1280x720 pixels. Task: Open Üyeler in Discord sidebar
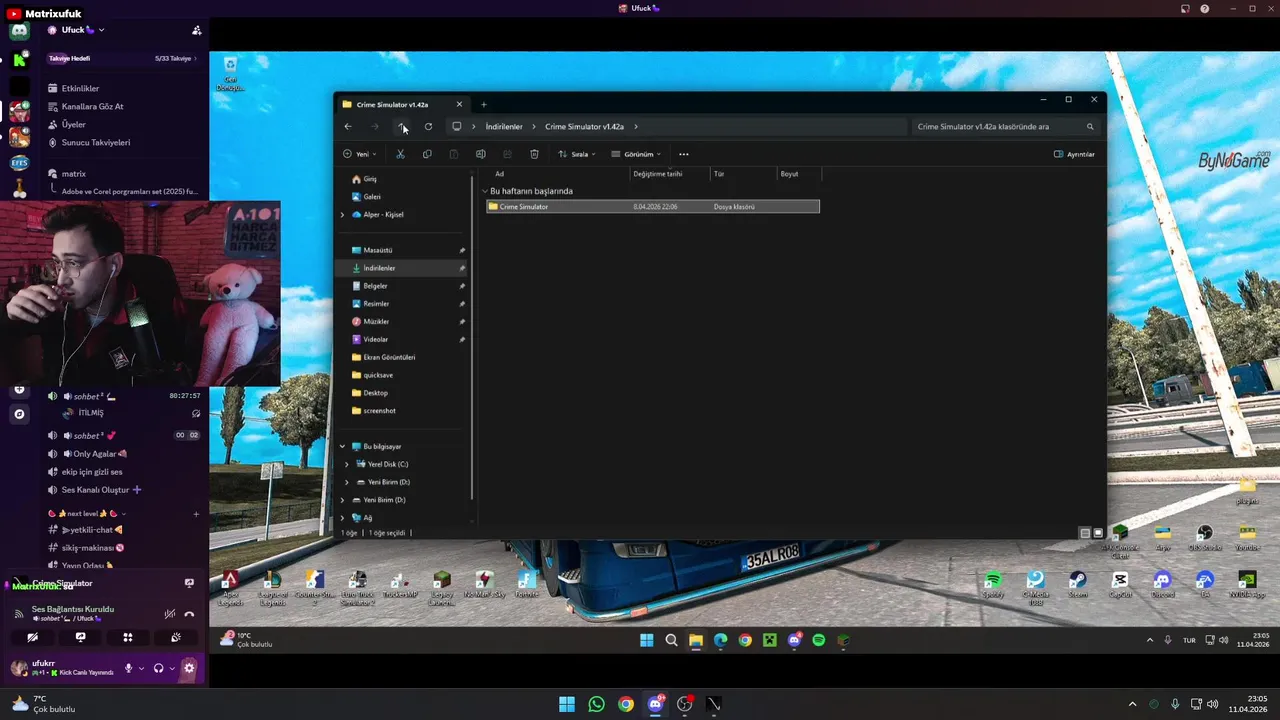pyautogui.click(x=73, y=124)
